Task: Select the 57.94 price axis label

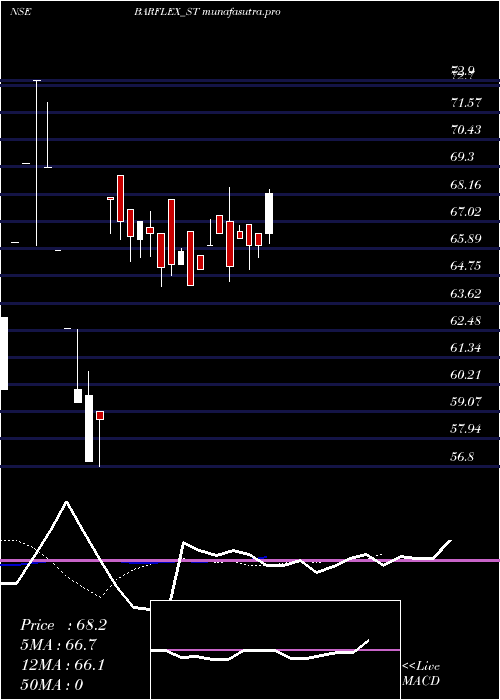Action: 466,429
